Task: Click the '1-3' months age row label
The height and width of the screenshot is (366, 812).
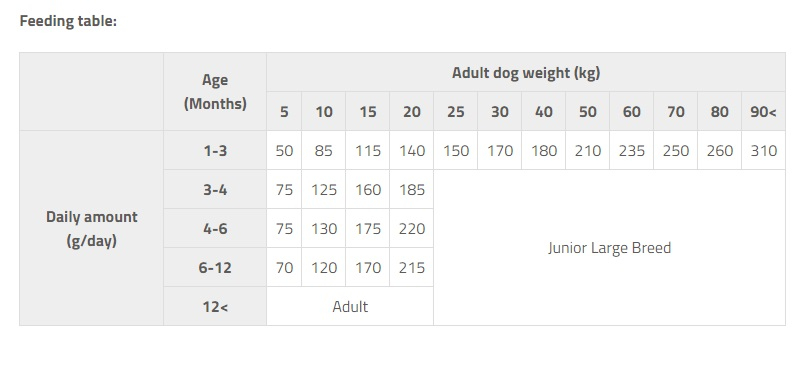Action: point(215,151)
